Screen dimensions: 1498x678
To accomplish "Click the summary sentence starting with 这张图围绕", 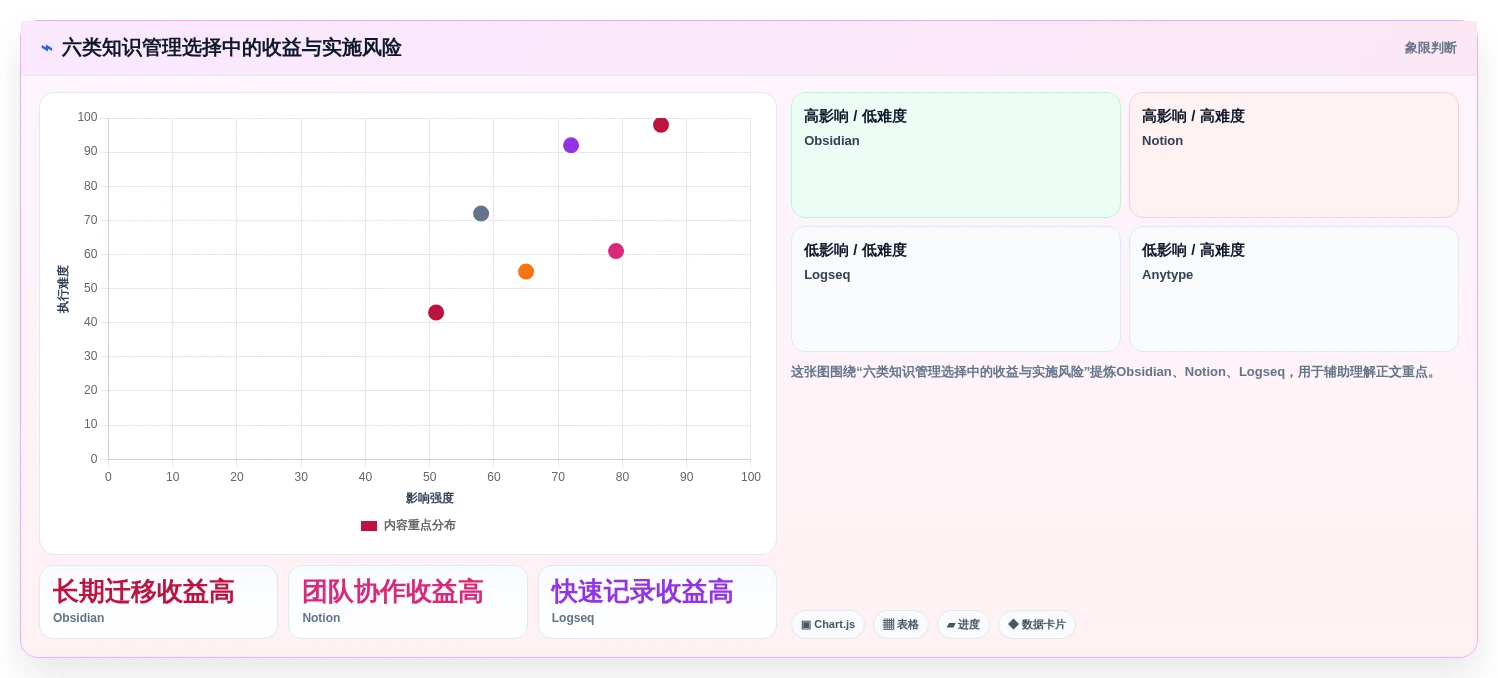I will [x=1115, y=372].
